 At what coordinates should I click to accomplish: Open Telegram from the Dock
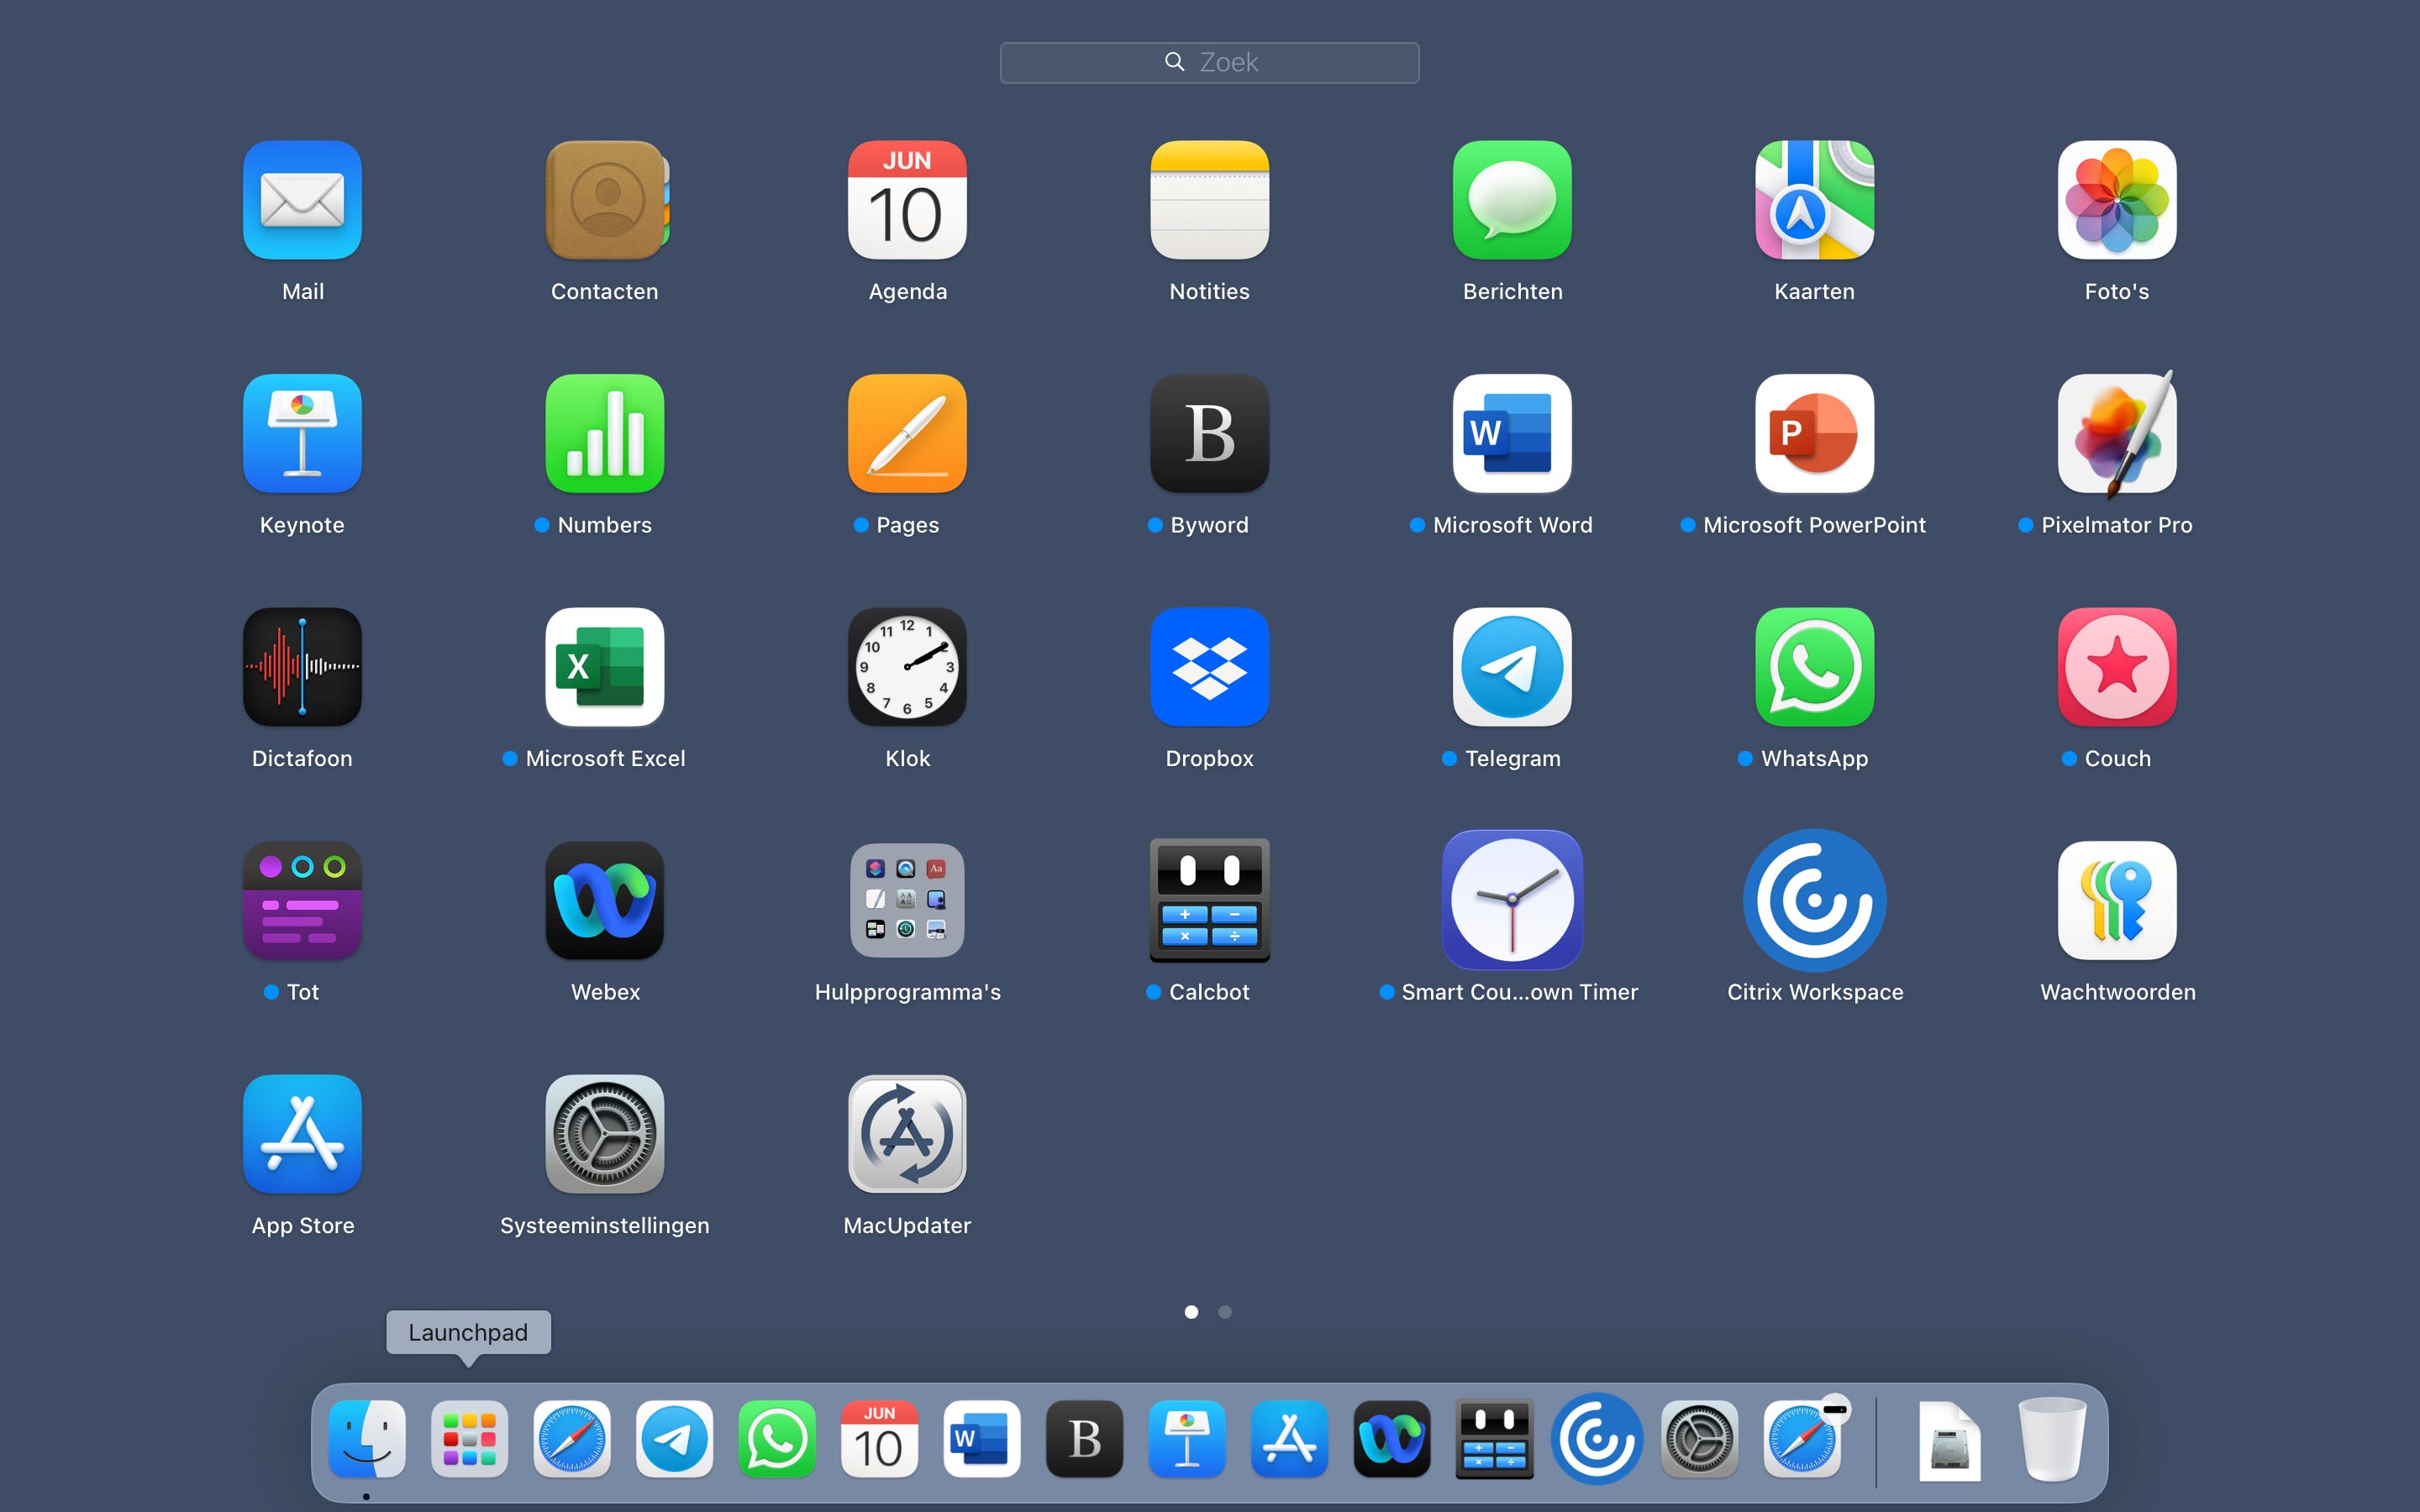click(x=674, y=1439)
